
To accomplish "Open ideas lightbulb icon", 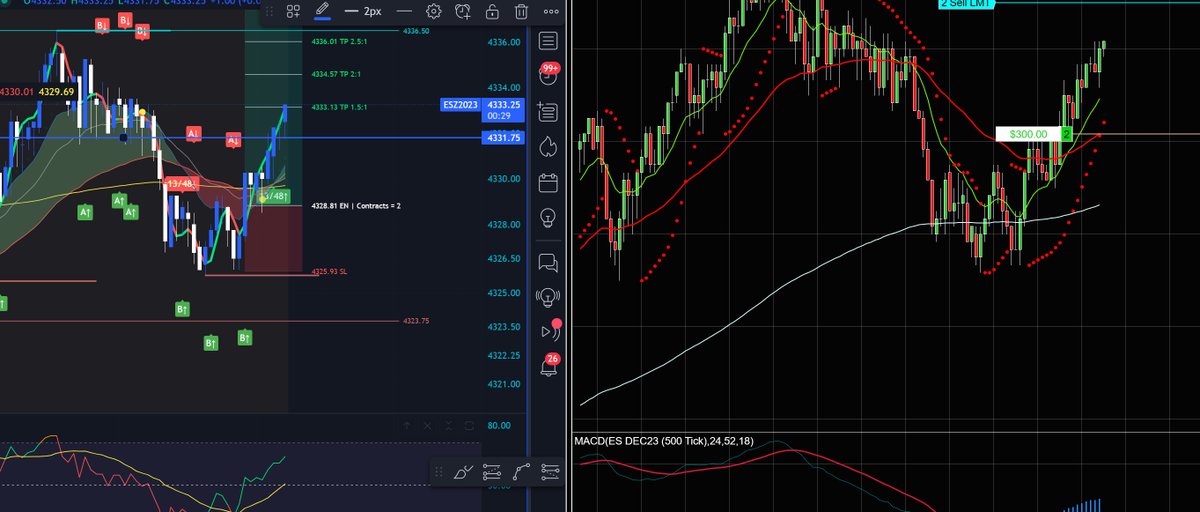I will 548,217.
